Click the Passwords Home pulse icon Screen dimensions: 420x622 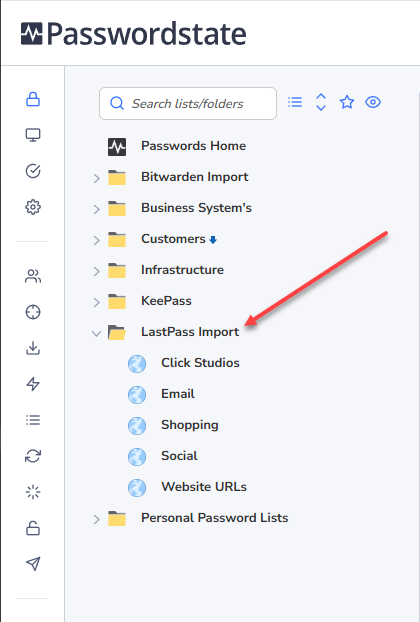(117, 147)
